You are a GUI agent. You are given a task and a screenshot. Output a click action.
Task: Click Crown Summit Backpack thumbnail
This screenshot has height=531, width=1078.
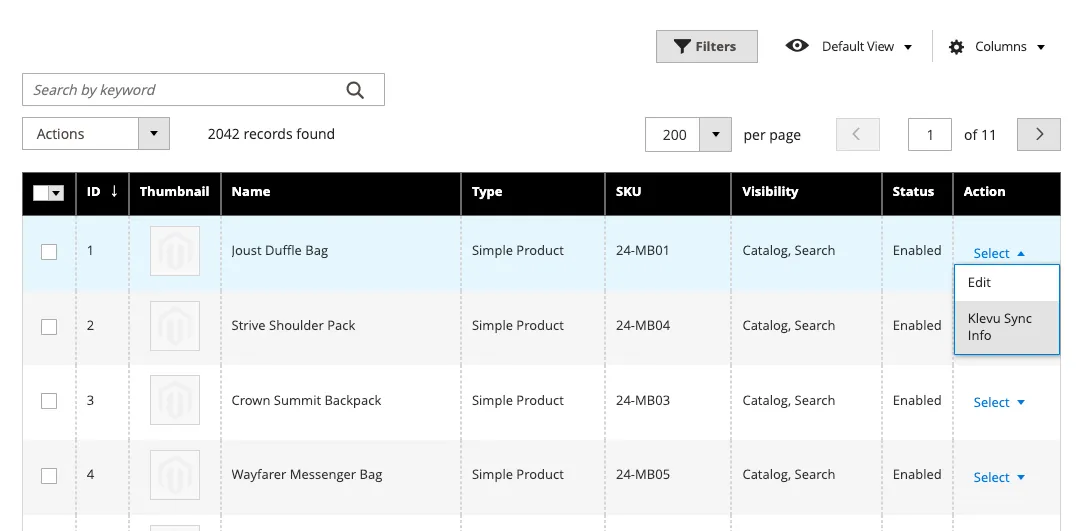[175, 400]
